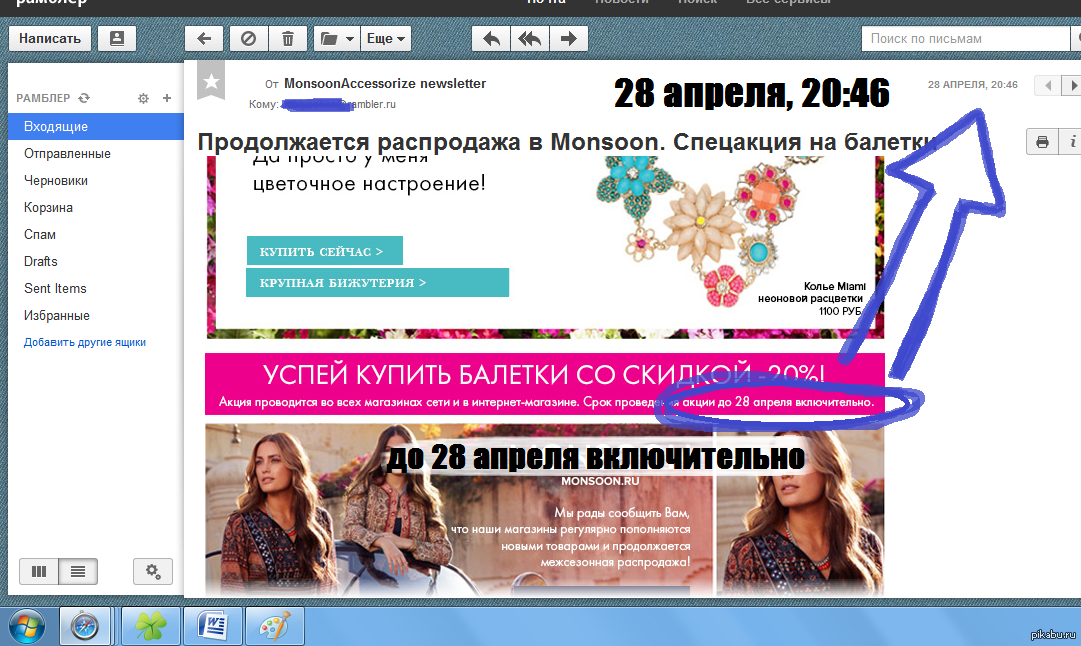Click the Написать compose button
Image resolution: width=1081 pixels, height=646 pixels.
pos(50,39)
